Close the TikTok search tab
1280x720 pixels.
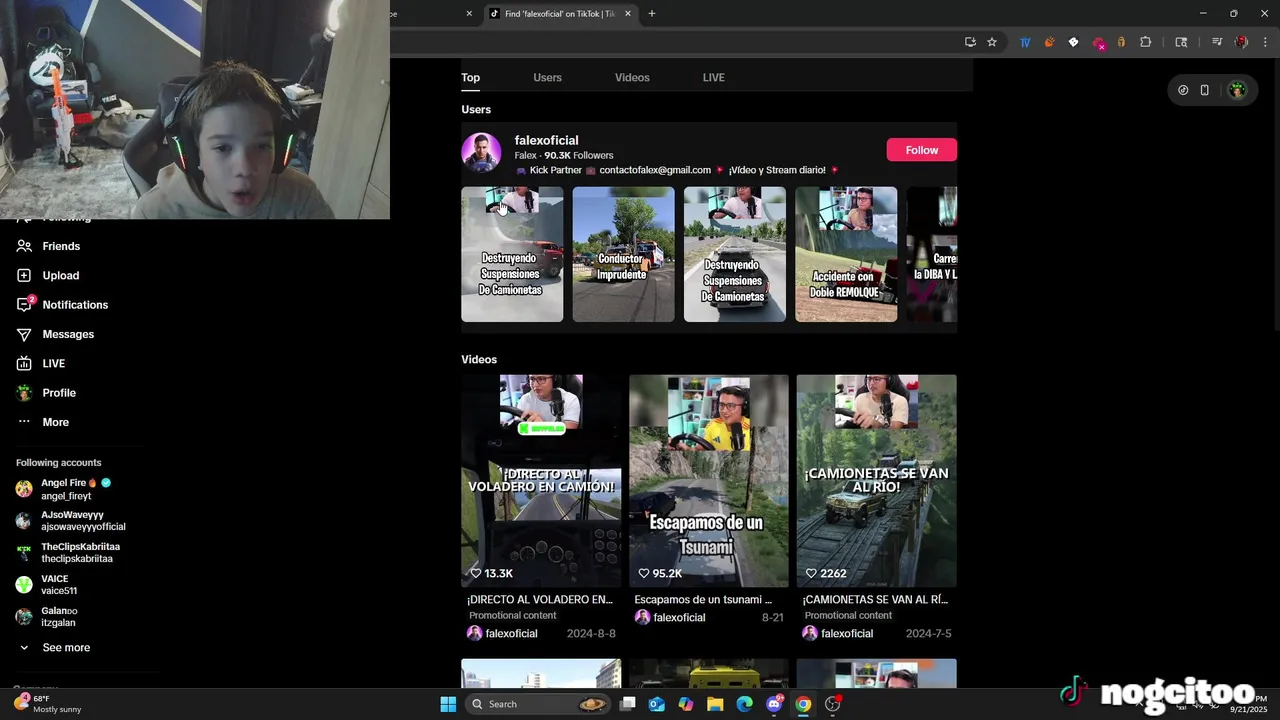(628, 13)
